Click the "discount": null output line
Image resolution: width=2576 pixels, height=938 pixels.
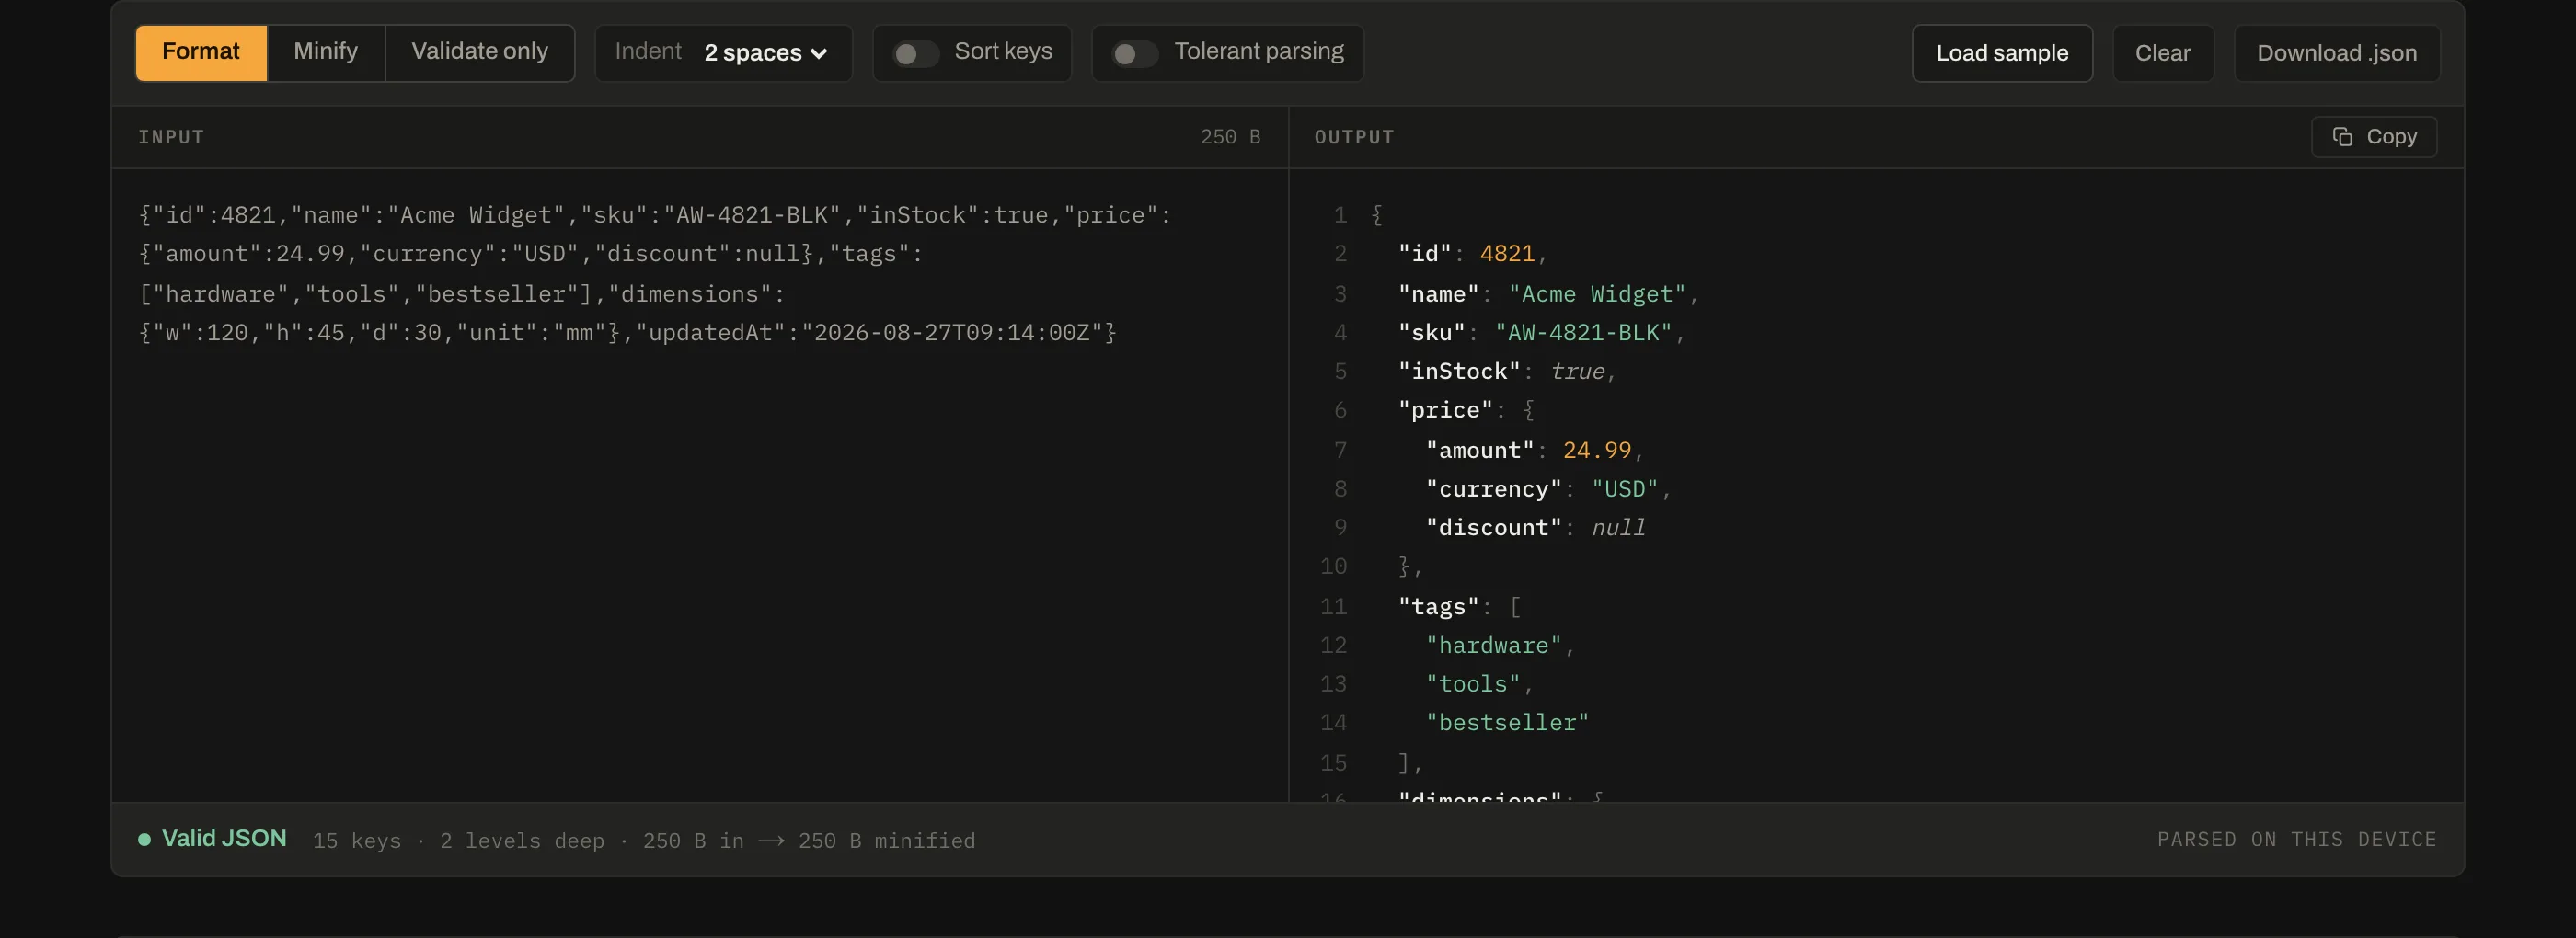(1535, 528)
